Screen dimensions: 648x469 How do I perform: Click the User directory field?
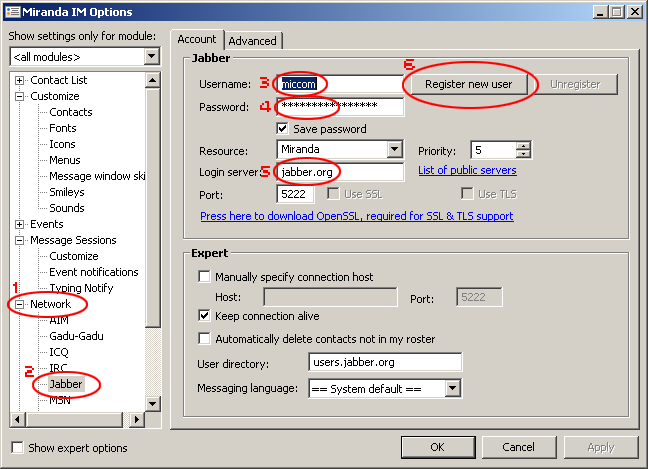[x=385, y=362]
